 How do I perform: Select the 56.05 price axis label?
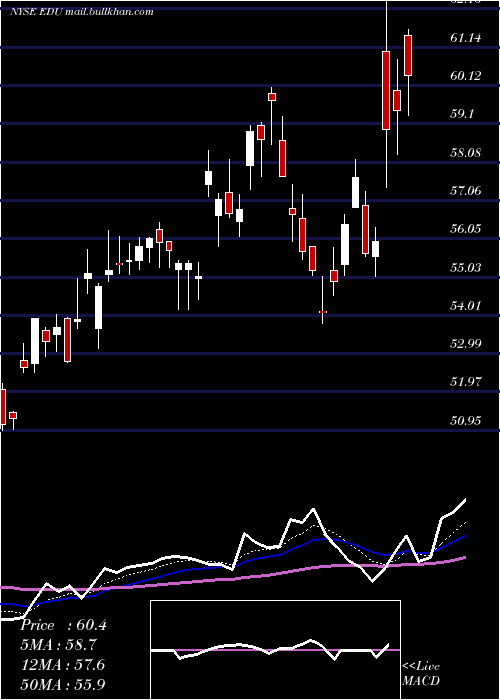(x=466, y=229)
